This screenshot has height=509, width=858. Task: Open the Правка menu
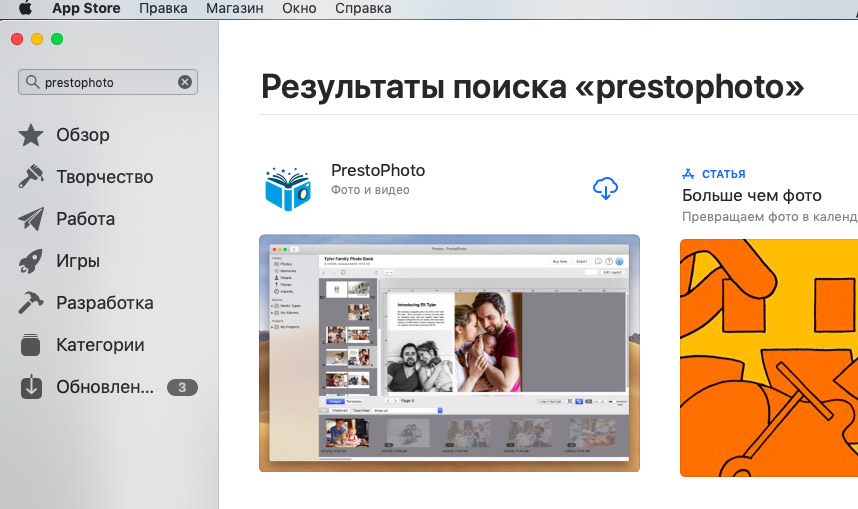click(x=163, y=8)
